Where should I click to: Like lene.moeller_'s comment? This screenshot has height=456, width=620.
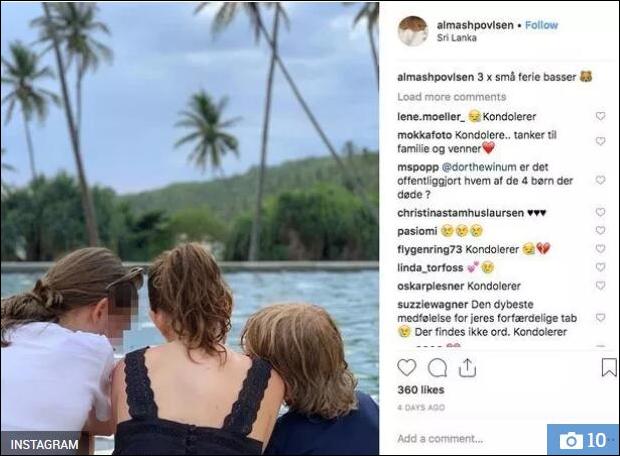600,117
